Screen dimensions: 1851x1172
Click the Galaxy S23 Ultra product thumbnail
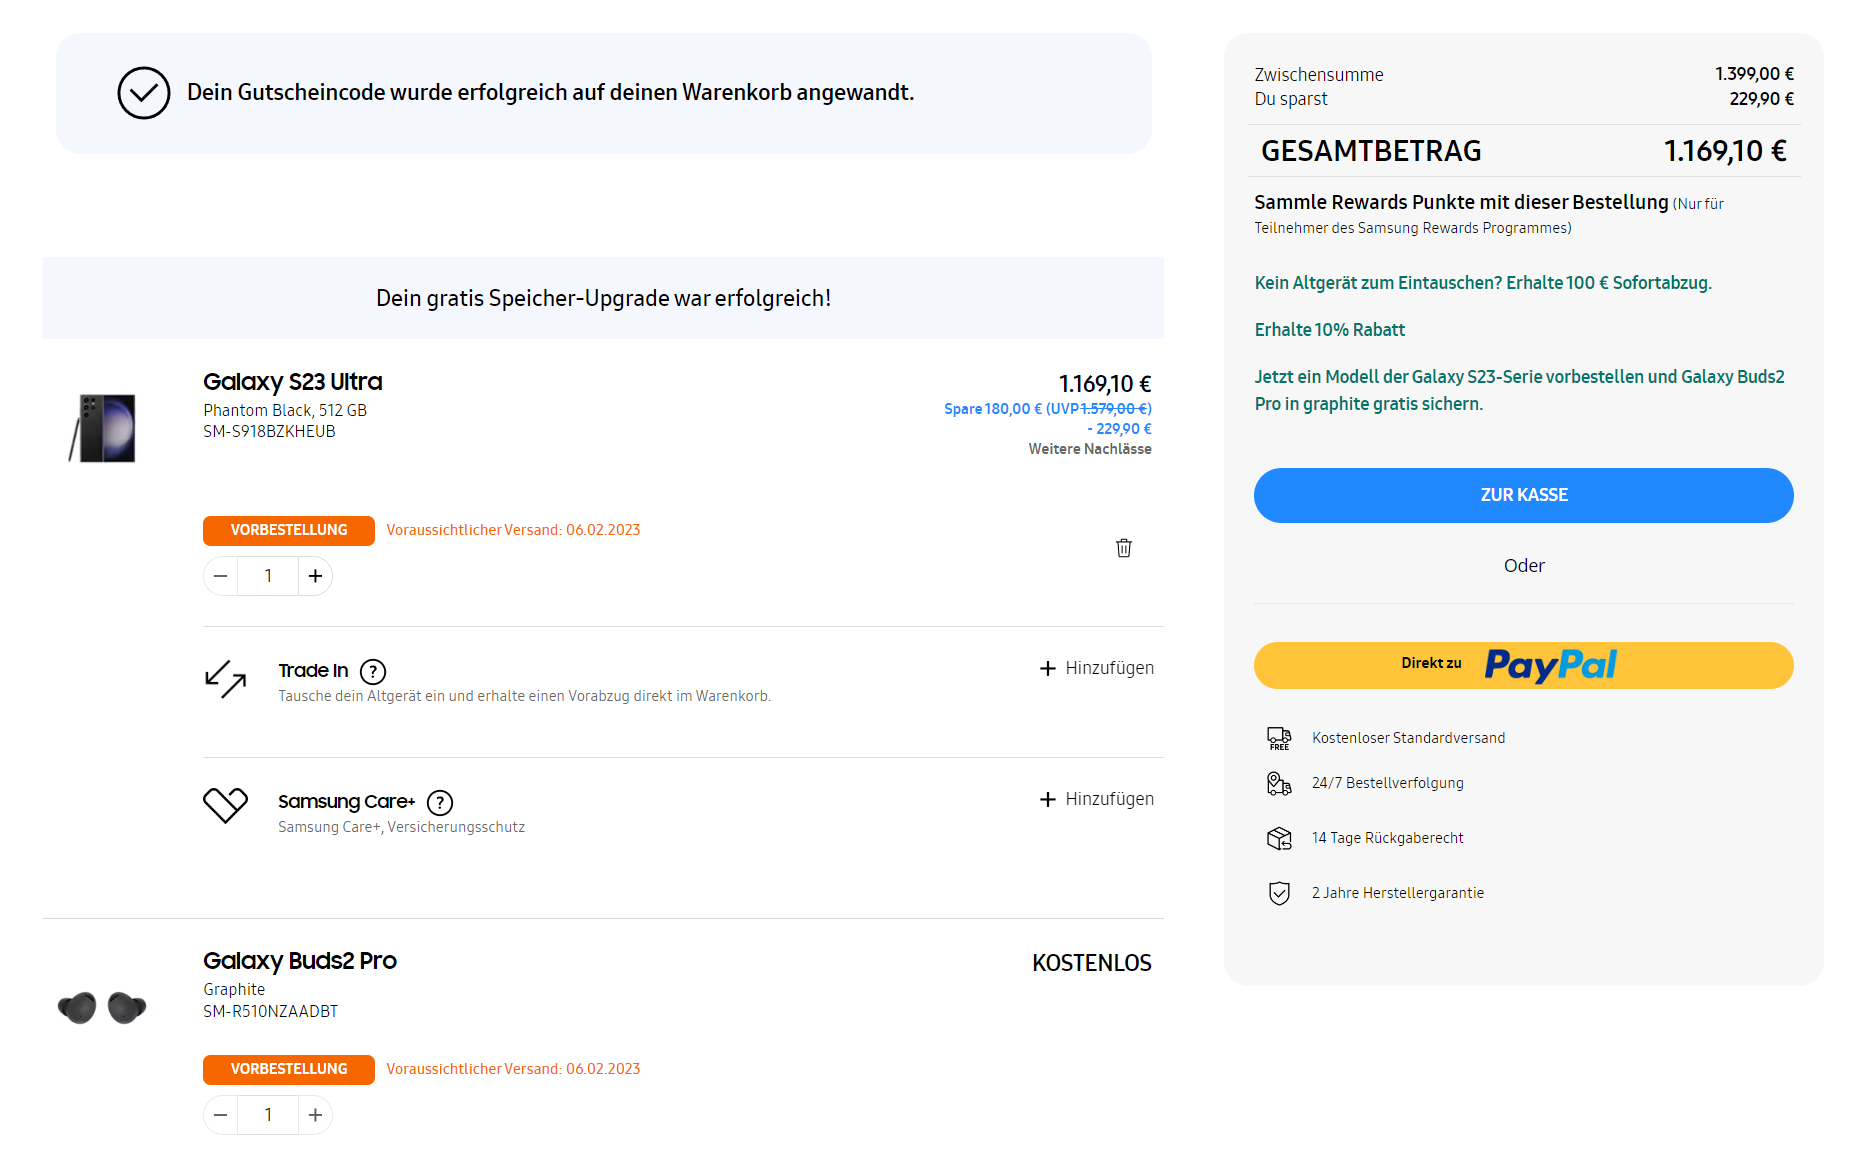[104, 428]
